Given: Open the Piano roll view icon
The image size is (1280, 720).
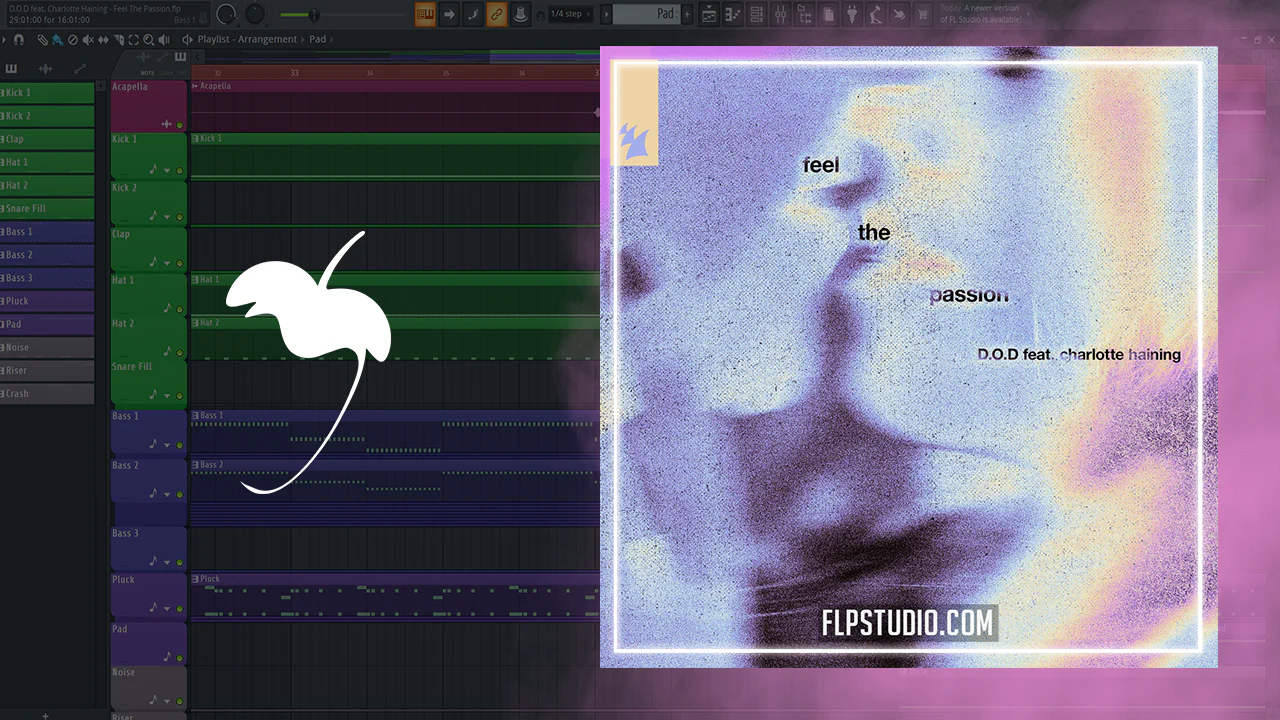Looking at the screenshot, I should coord(733,14).
